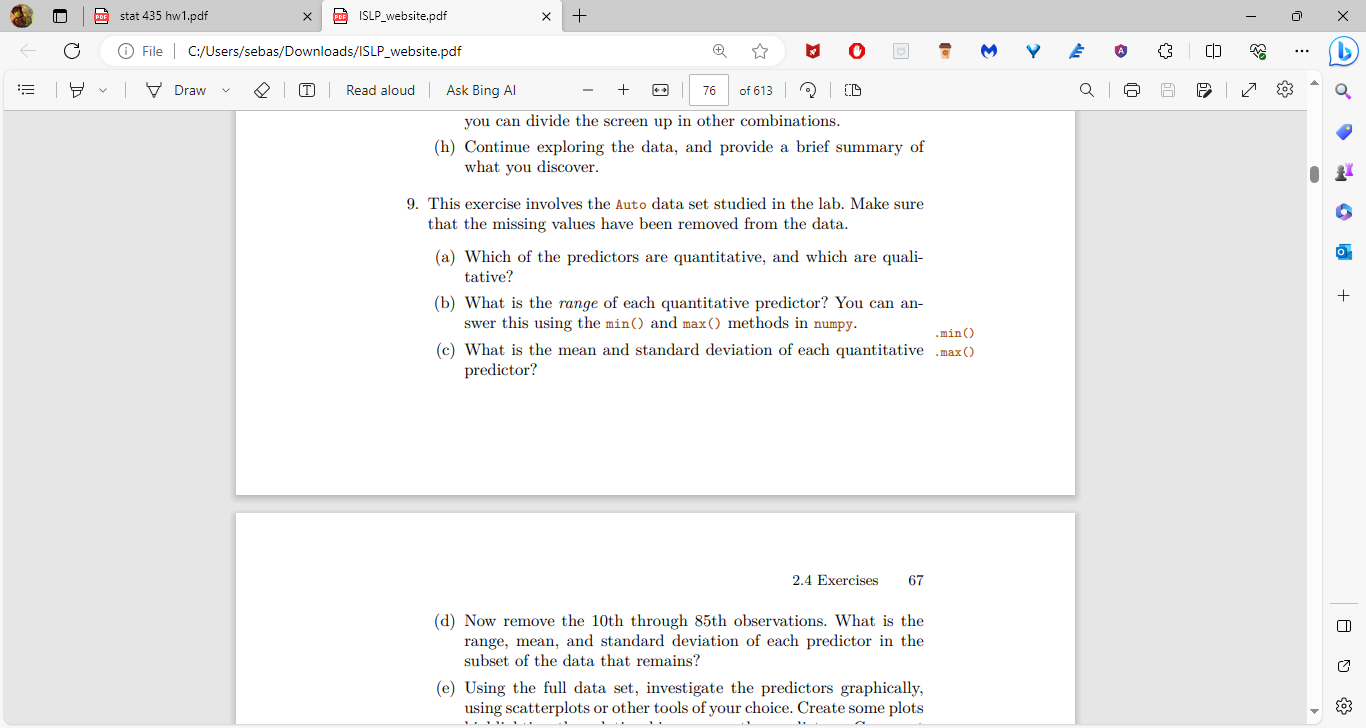Select the Highlight tool
Viewport: 1366px width, 728px height.
[x=75, y=90]
